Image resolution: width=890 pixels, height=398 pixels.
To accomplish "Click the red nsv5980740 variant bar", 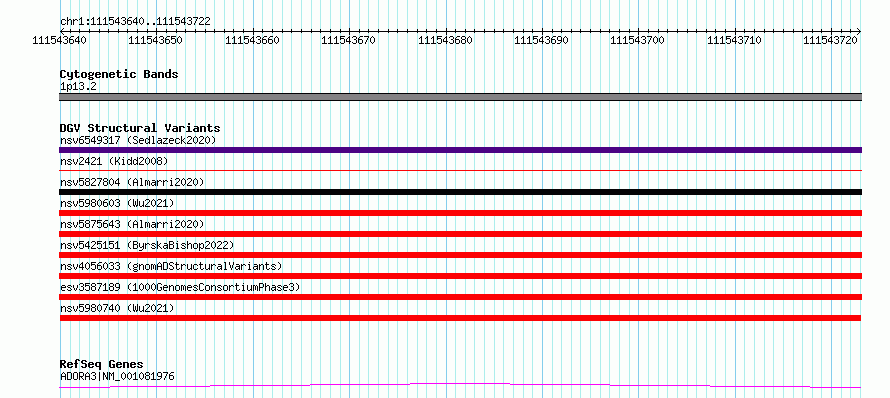I will (460, 318).
